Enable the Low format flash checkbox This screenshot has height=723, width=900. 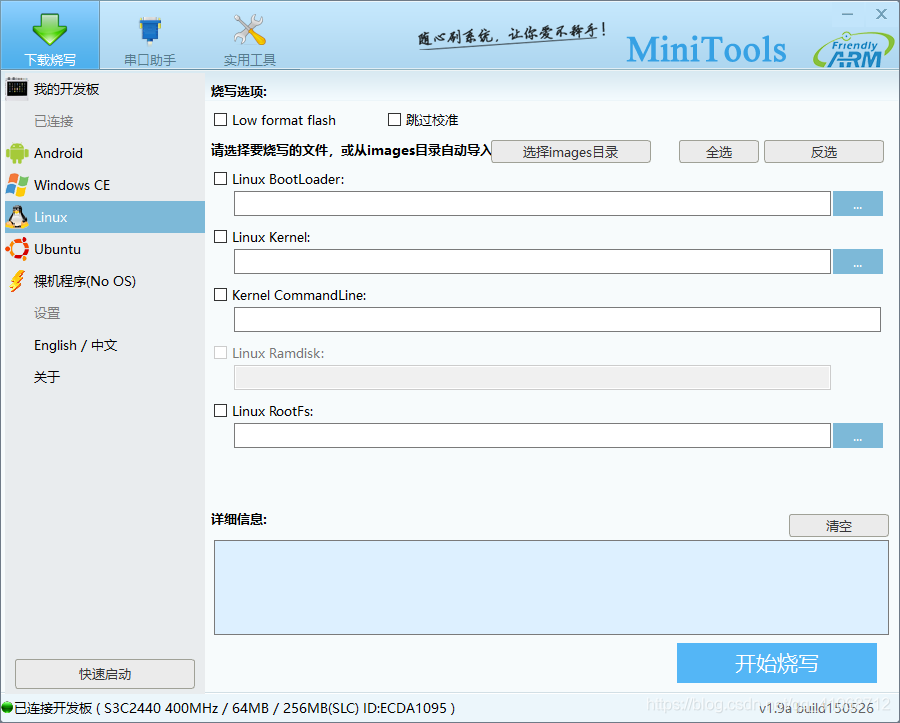point(220,119)
